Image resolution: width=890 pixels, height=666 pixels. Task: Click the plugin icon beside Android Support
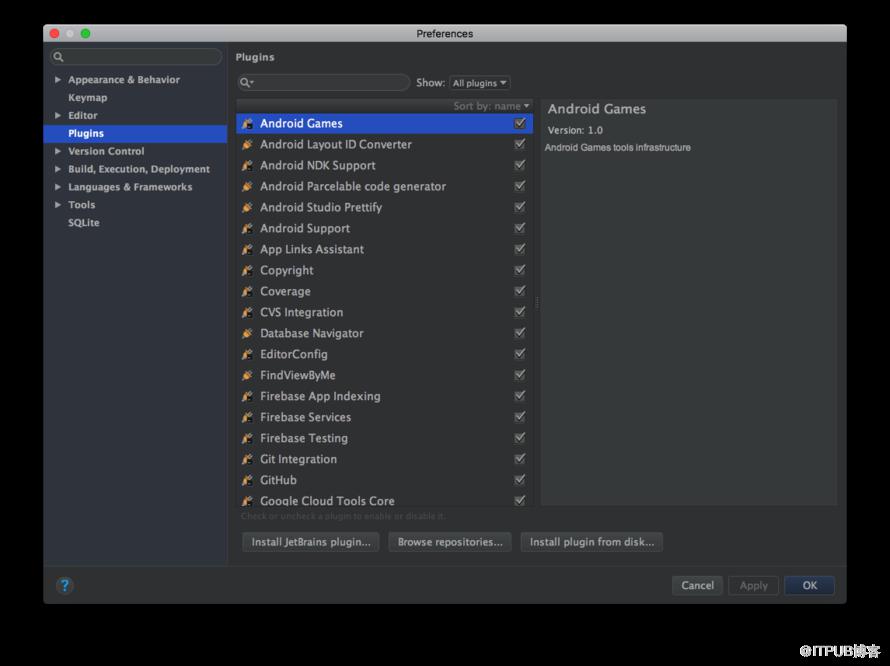247,229
